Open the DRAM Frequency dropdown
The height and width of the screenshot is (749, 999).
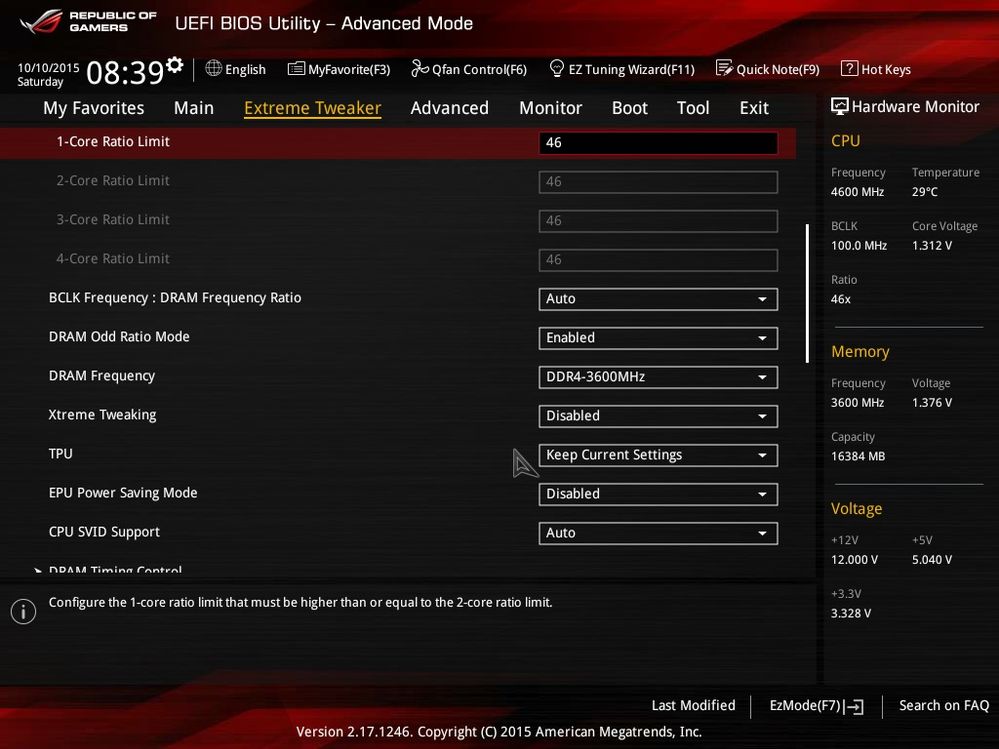point(658,377)
